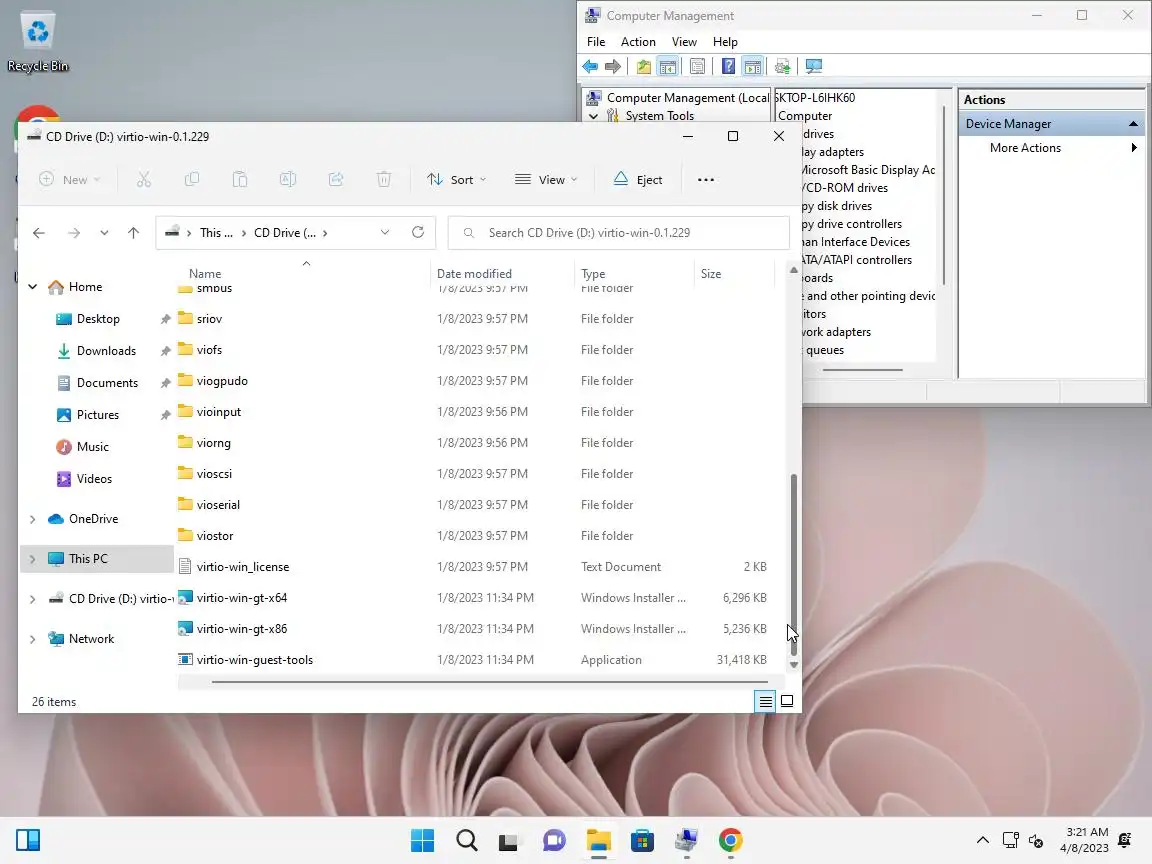Click Up one level icon in Computer Management

click(644, 67)
